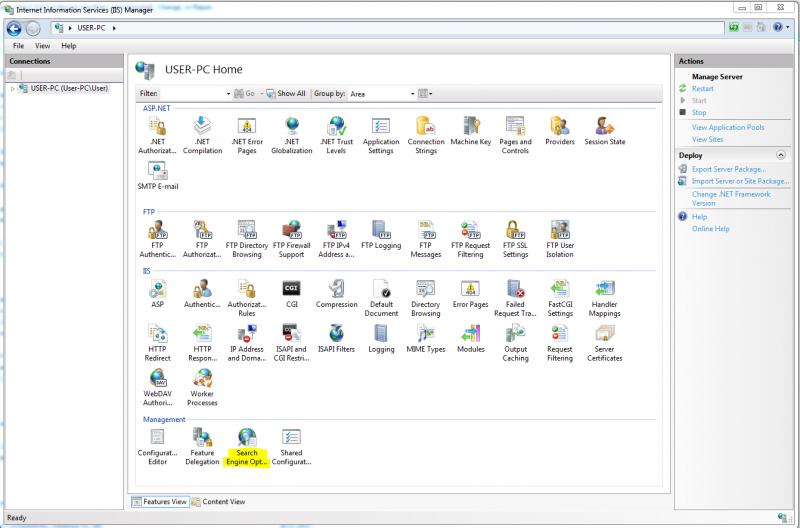
Task: Open Feature Delegation feature
Action: (202, 446)
